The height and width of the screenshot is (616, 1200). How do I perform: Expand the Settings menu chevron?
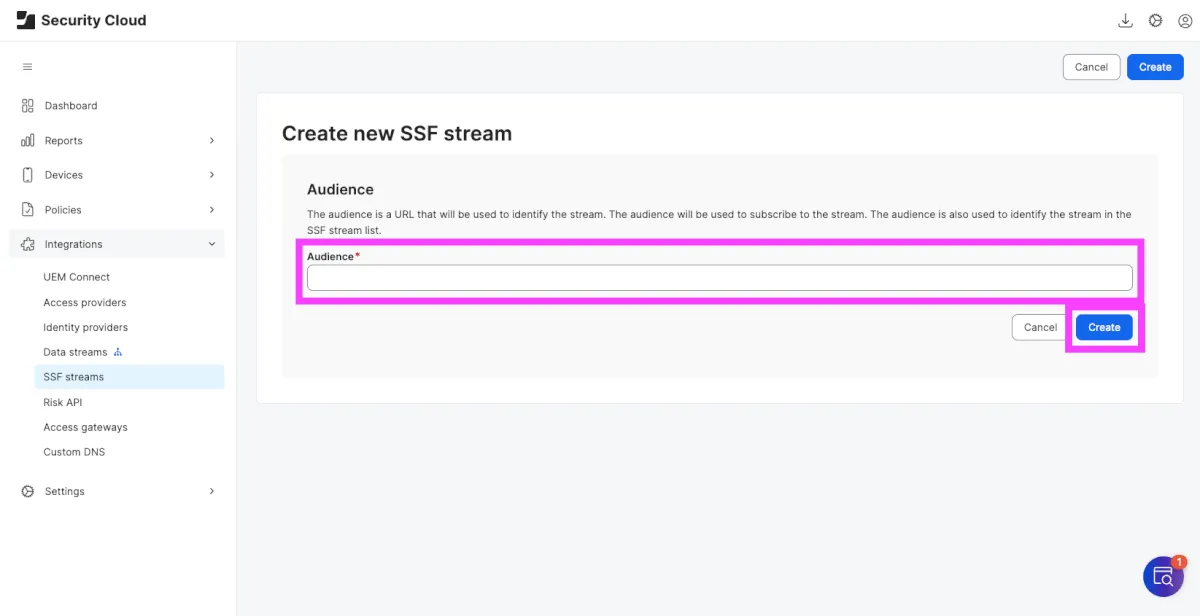tap(212, 491)
